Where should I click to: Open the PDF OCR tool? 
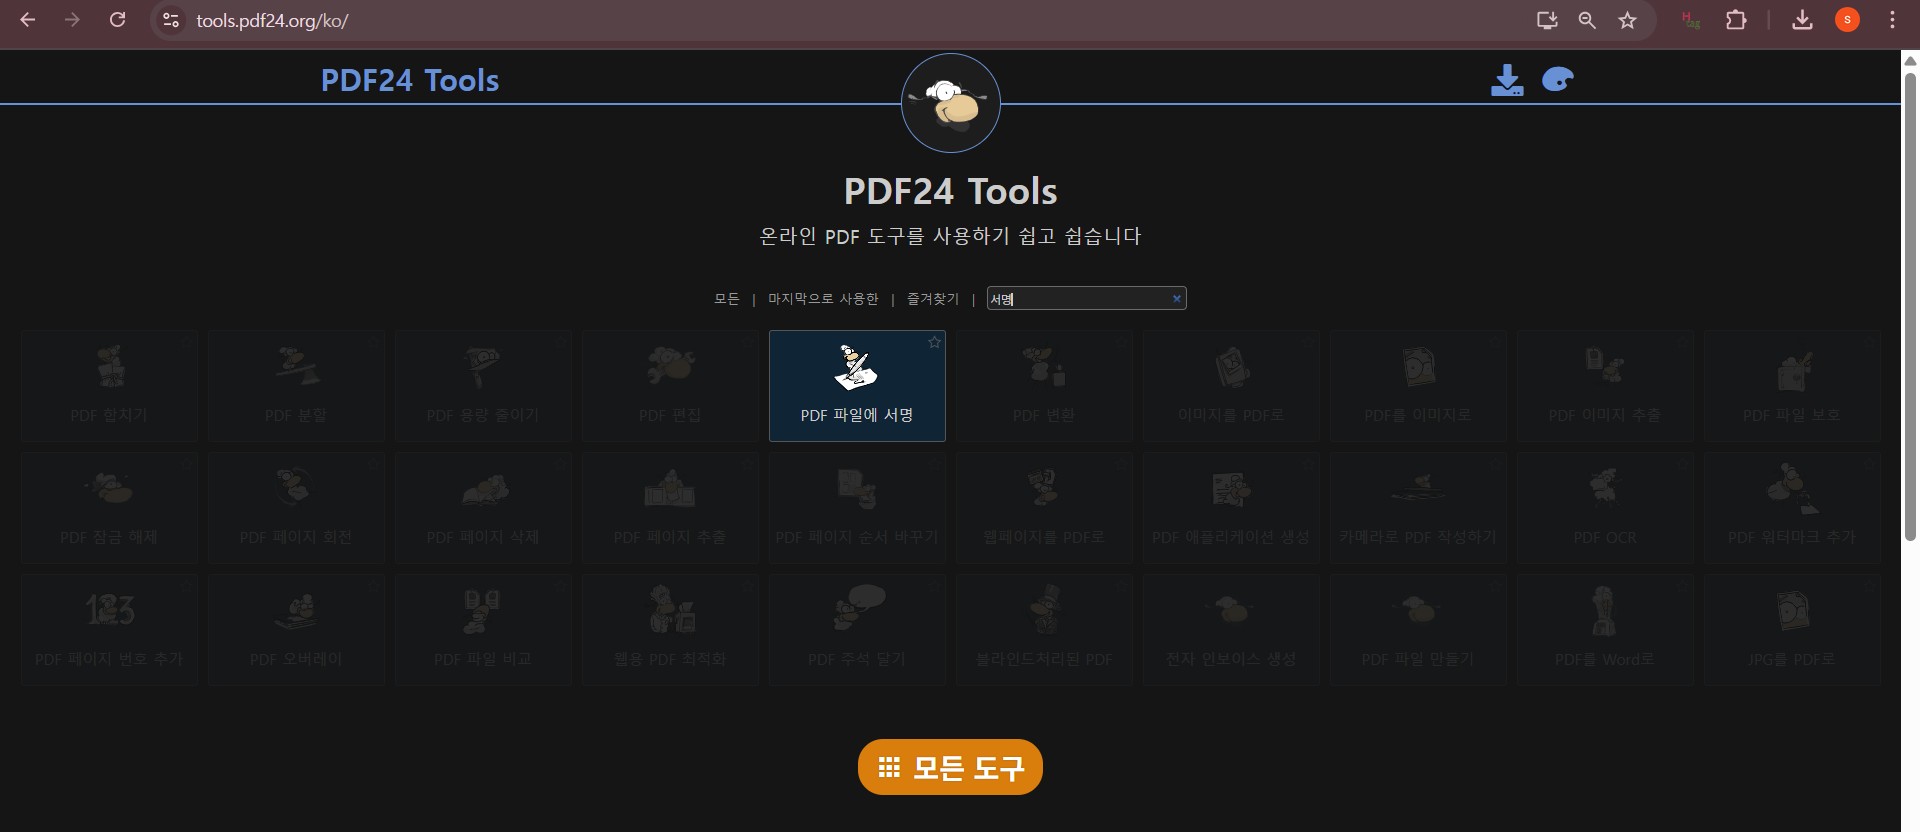pos(1605,508)
